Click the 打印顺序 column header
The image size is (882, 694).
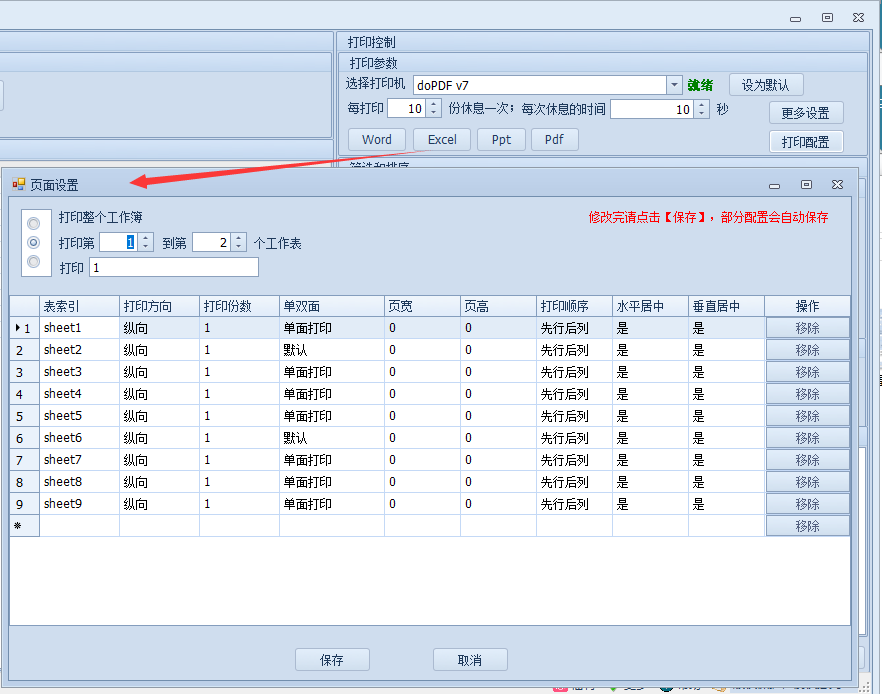(x=574, y=306)
